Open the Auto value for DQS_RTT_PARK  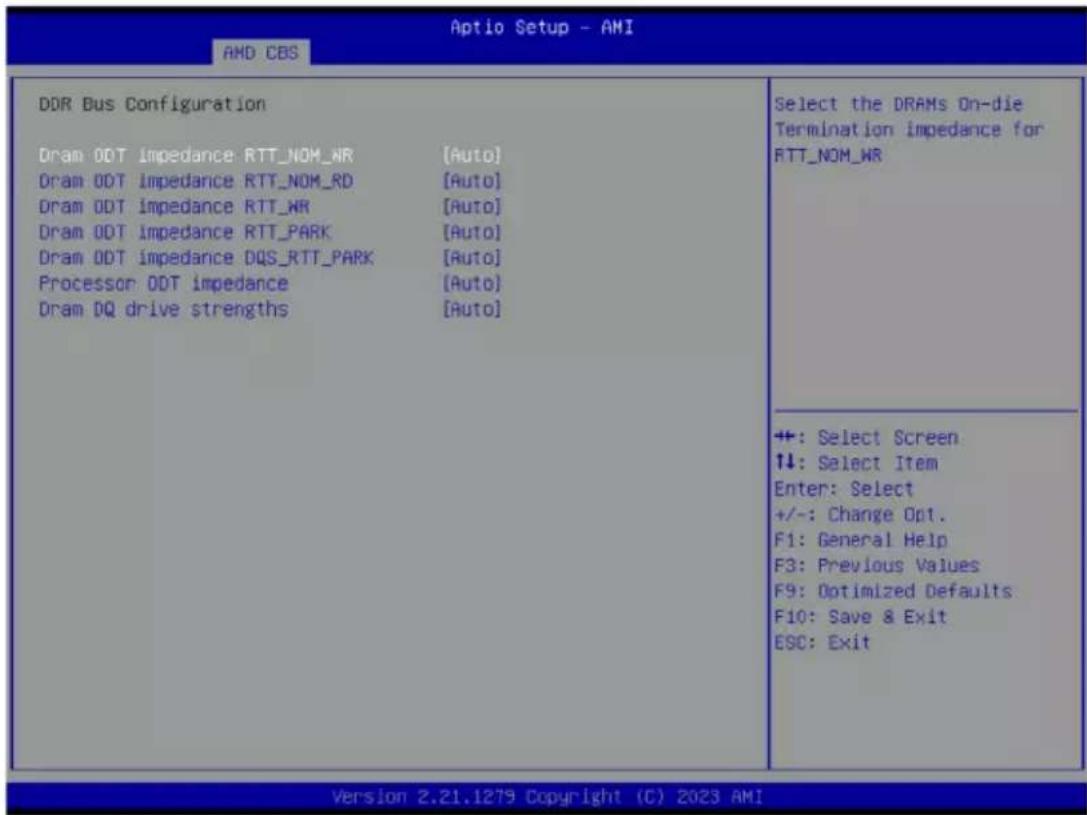click(x=471, y=258)
